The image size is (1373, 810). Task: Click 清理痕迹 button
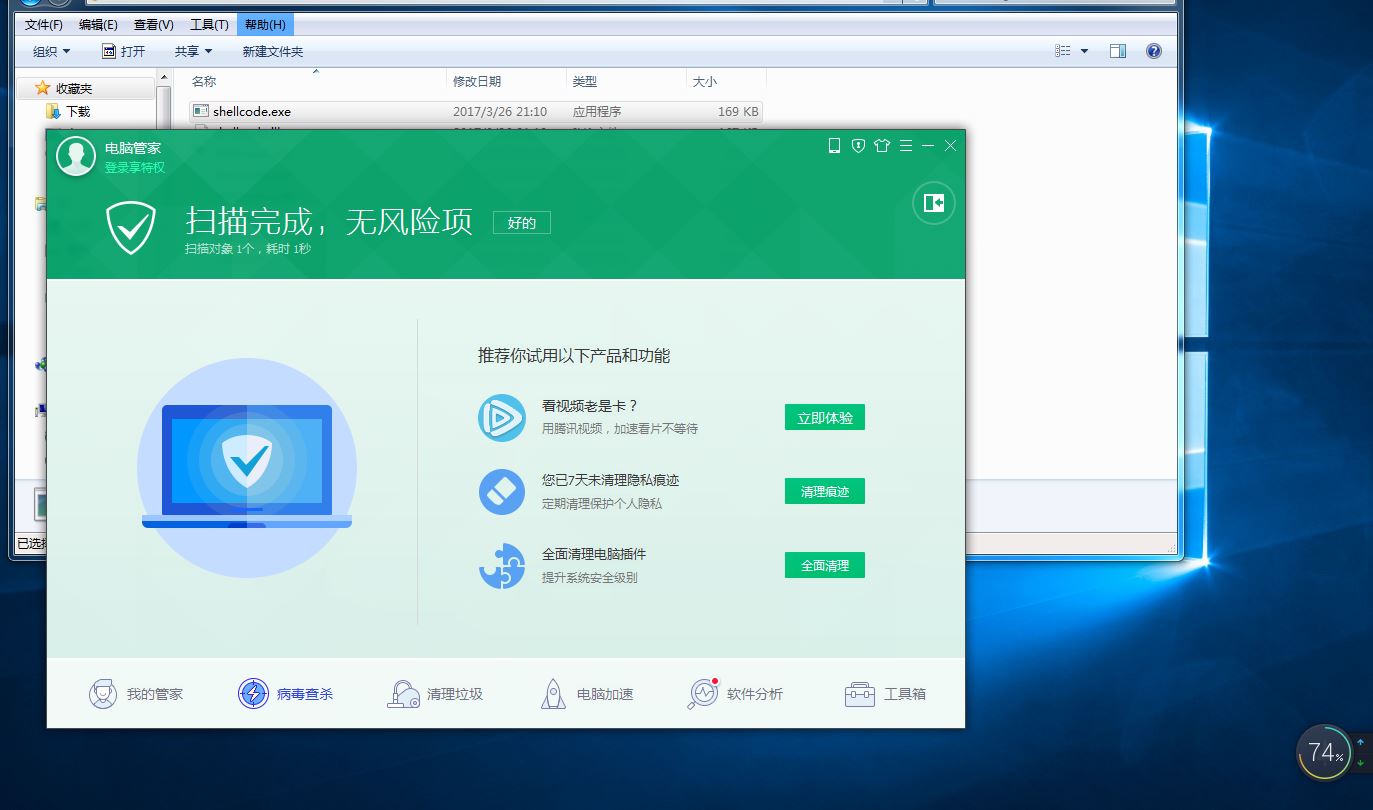pos(825,492)
